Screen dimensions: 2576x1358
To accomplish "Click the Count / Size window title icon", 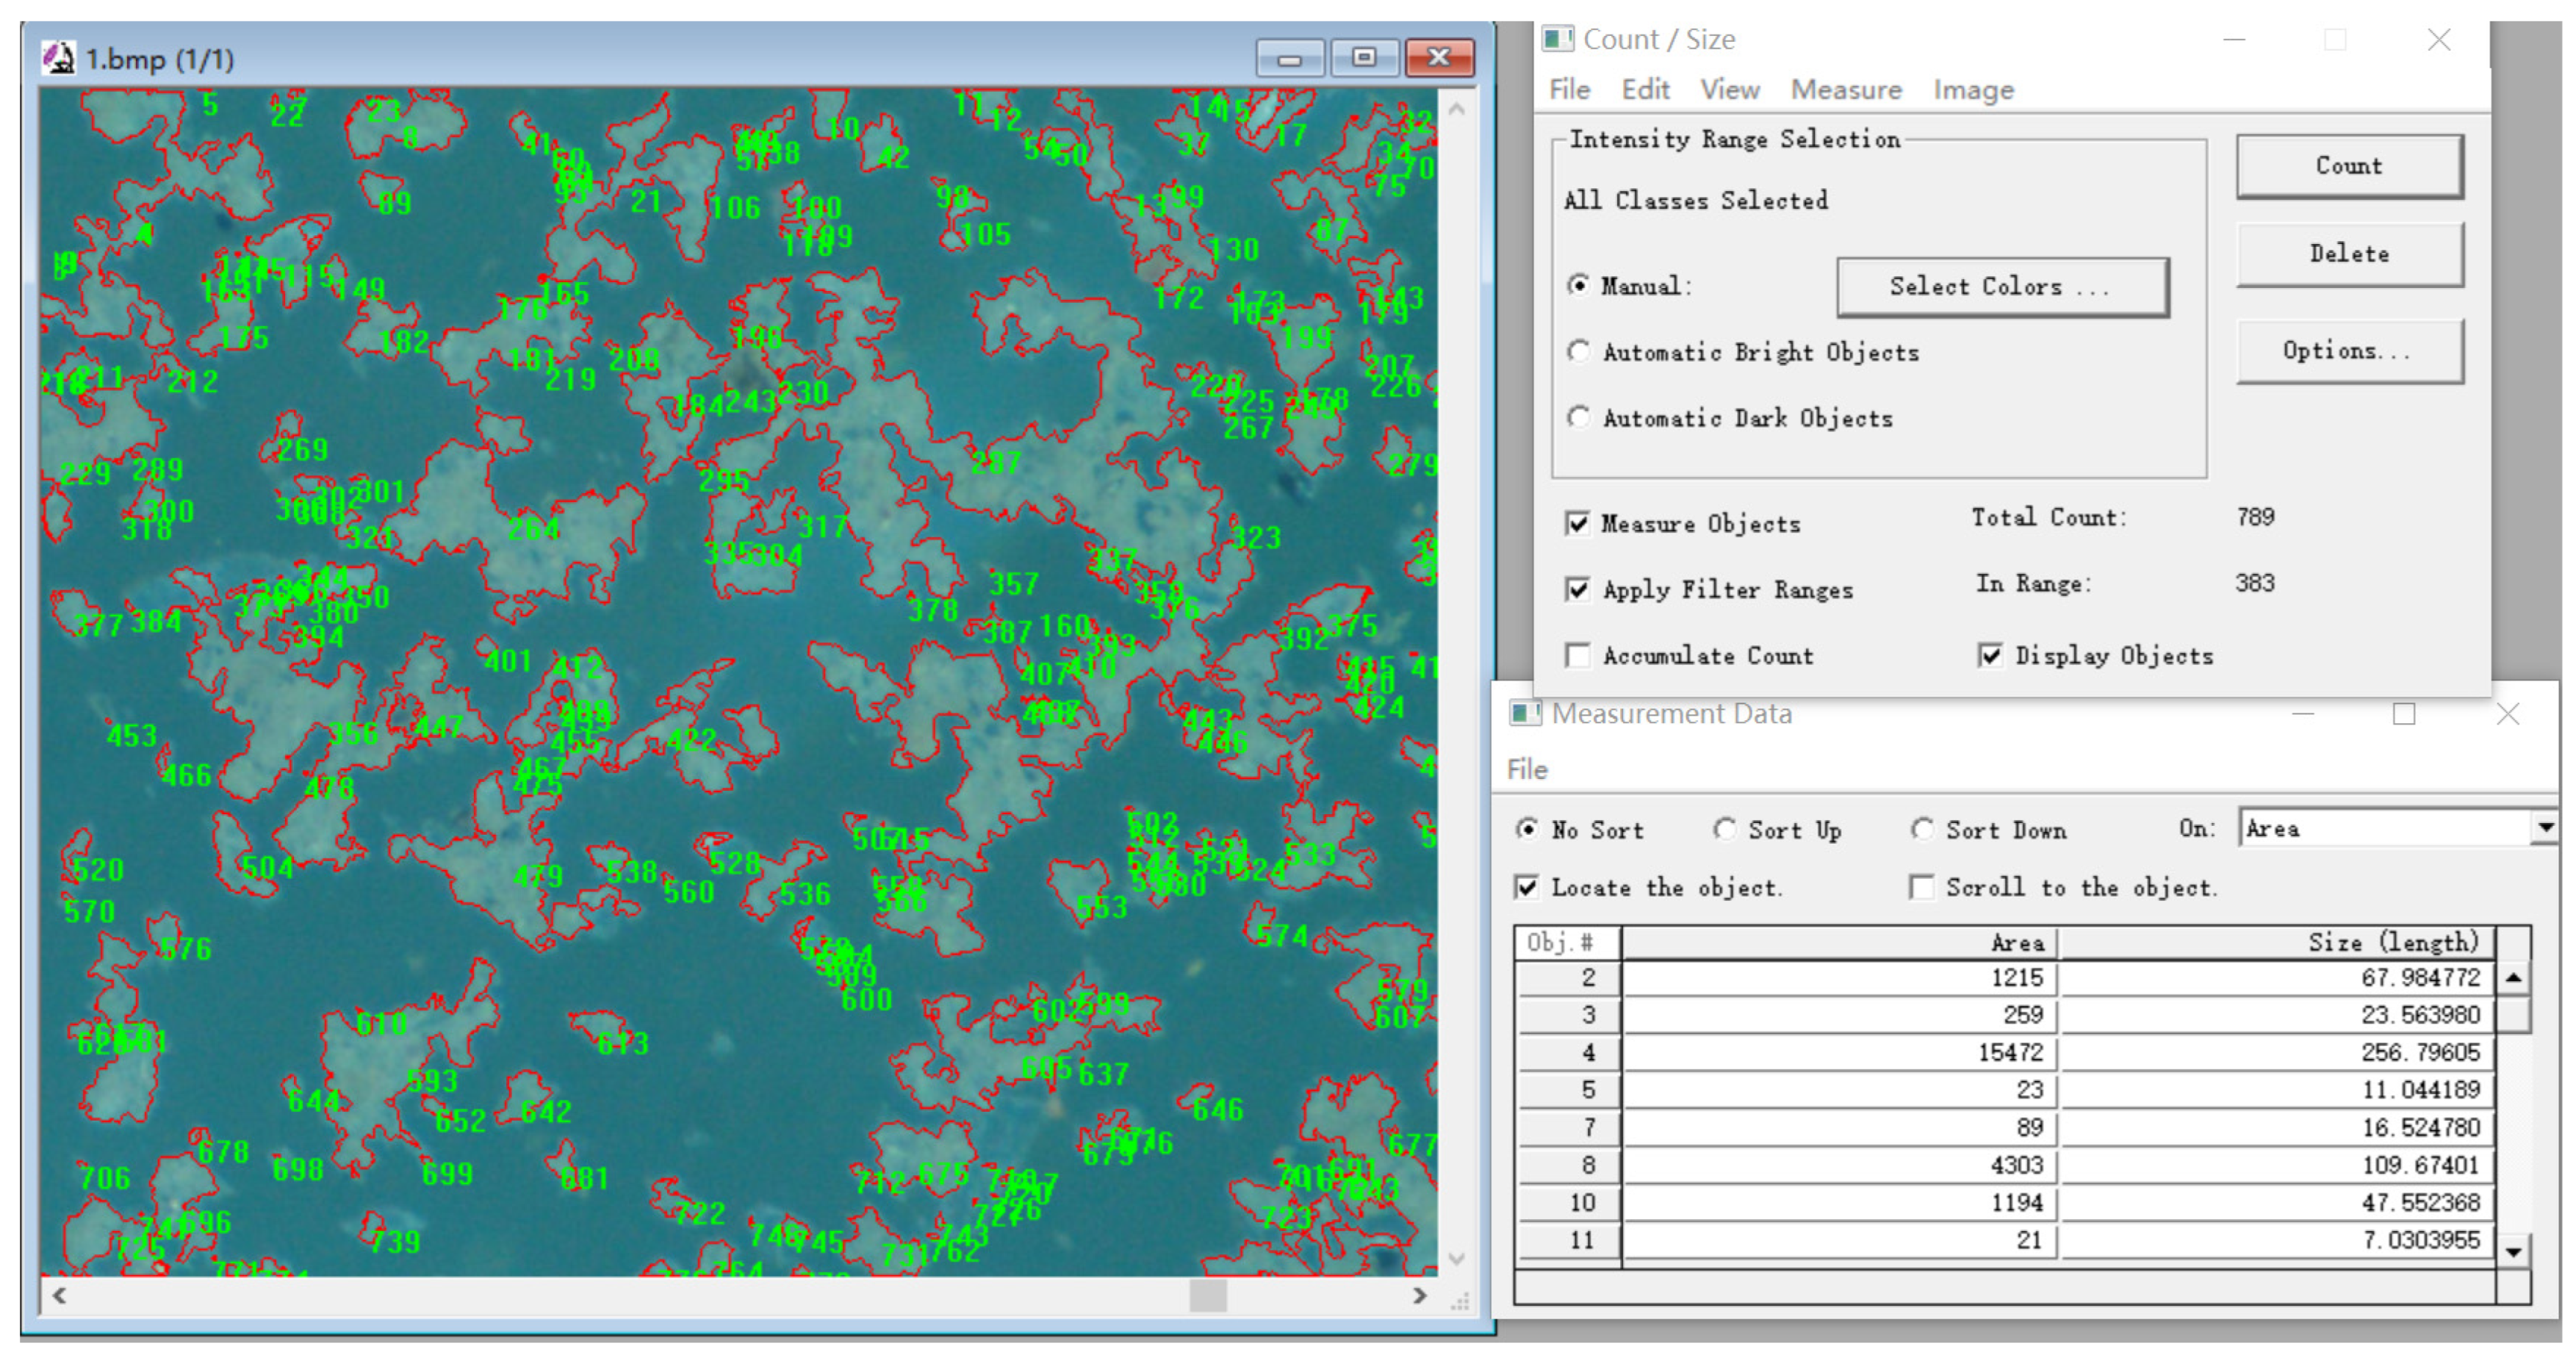I will click(x=1557, y=39).
